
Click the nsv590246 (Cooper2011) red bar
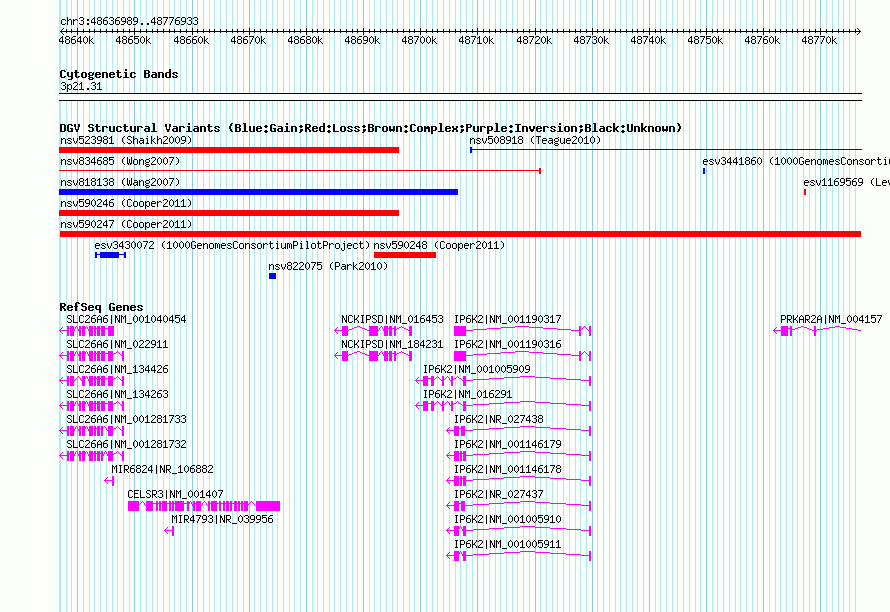pos(229,213)
